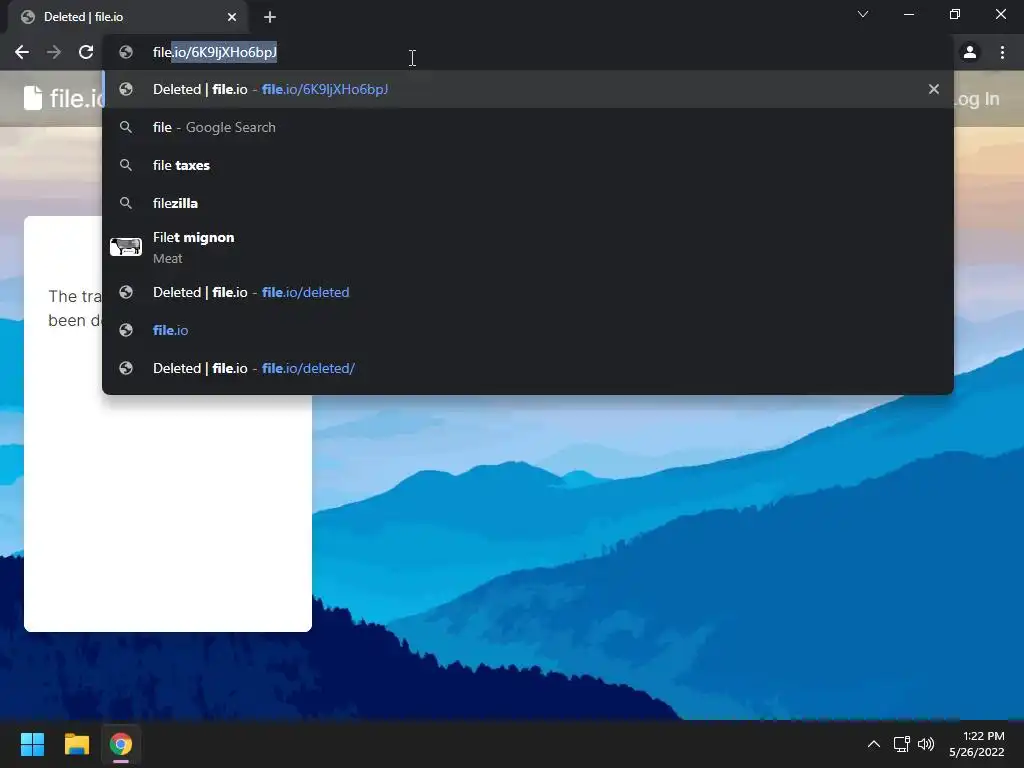Open the clock showing 1:22 PM
The width and height of the screenshot is (1024, 768).
pyautogui.click(x=977, y=744)
